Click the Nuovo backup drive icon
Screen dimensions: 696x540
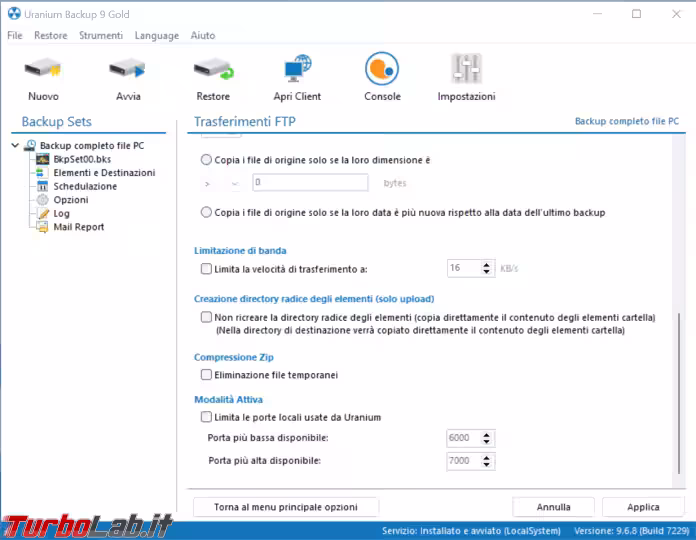[43, 69]
